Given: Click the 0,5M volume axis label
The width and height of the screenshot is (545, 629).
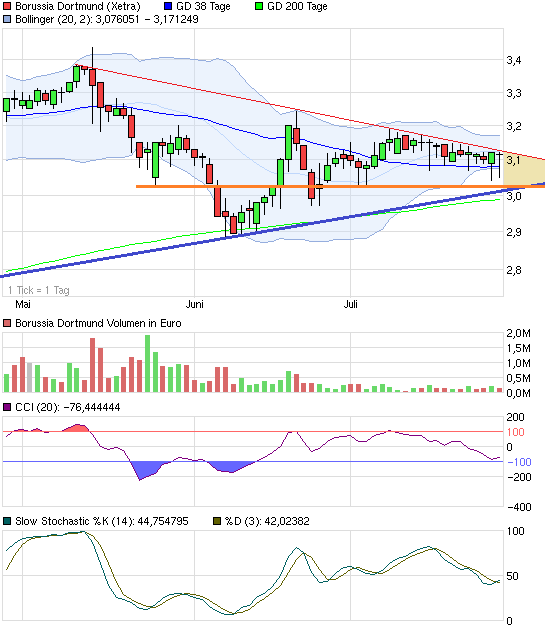Looking at the screenshot, I should pos(519,378).
